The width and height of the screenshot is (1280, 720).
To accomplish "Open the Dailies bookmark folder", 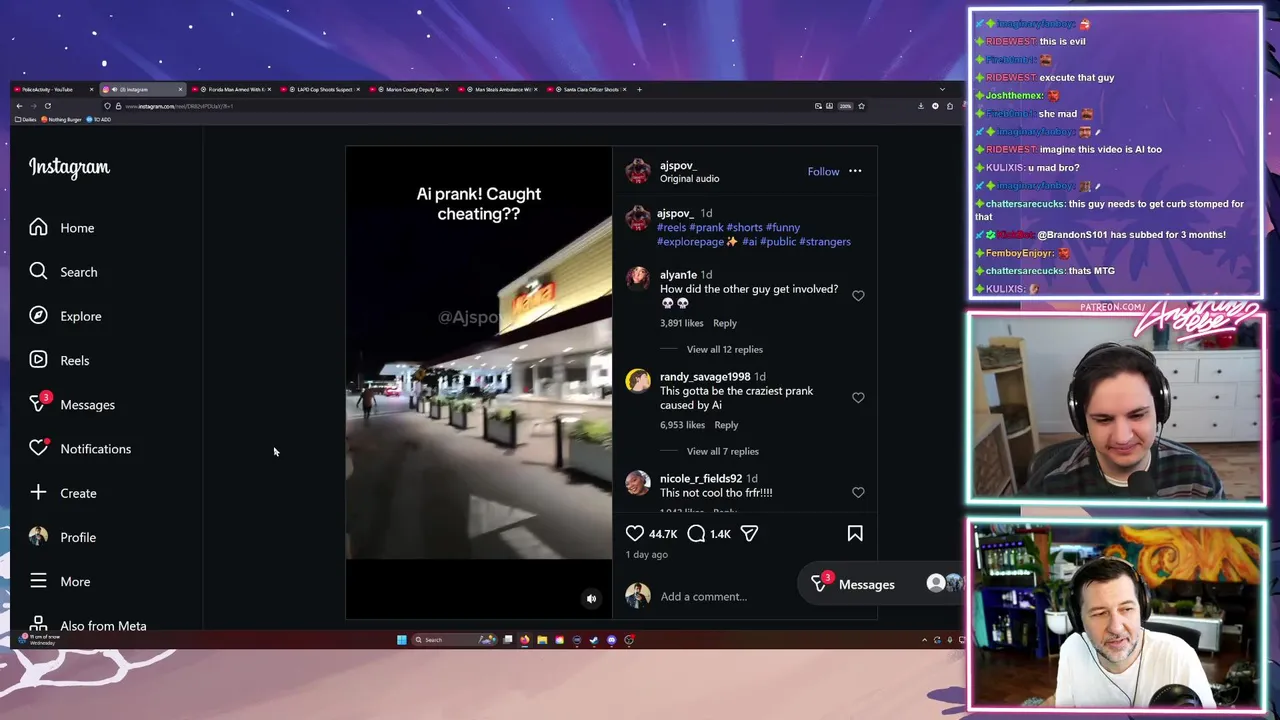I will (x=25, y=119).
